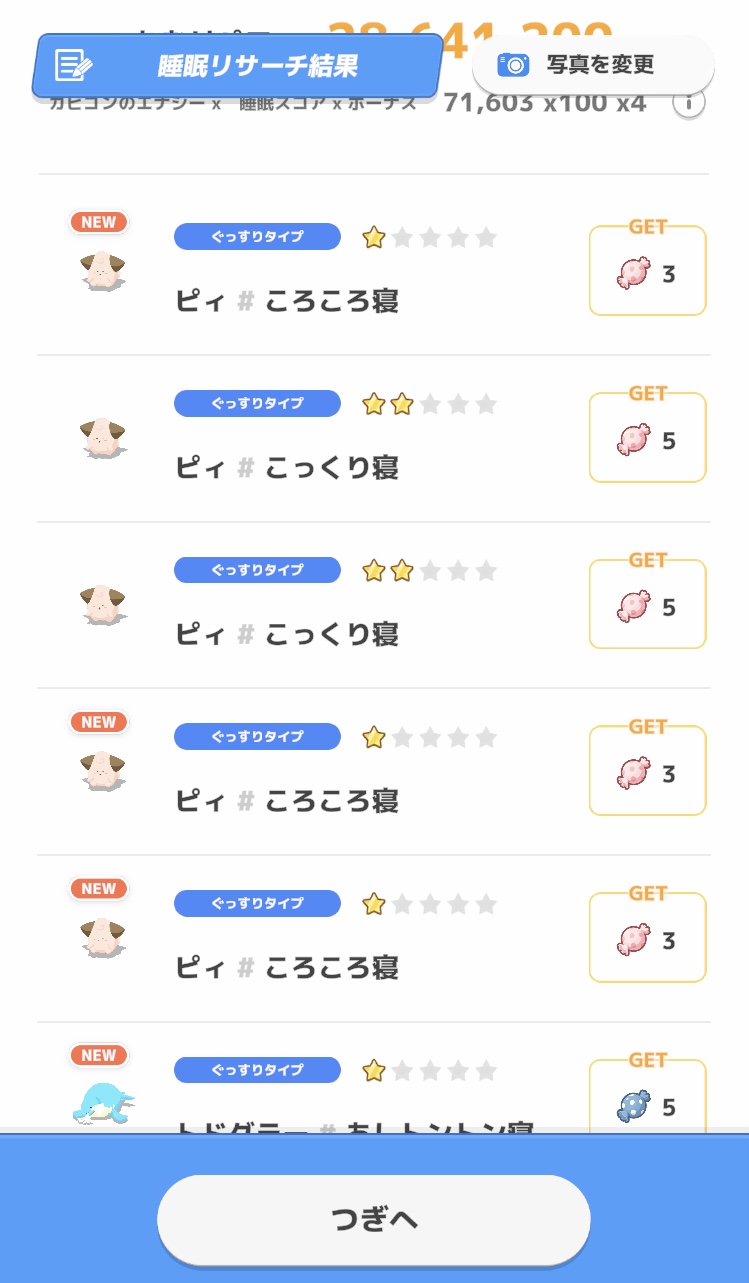Image resolution: width=749 pixels, height=1283 pixels.
Task: Click the topmost ピィ sprite in the list
Action: coord(102,271)
